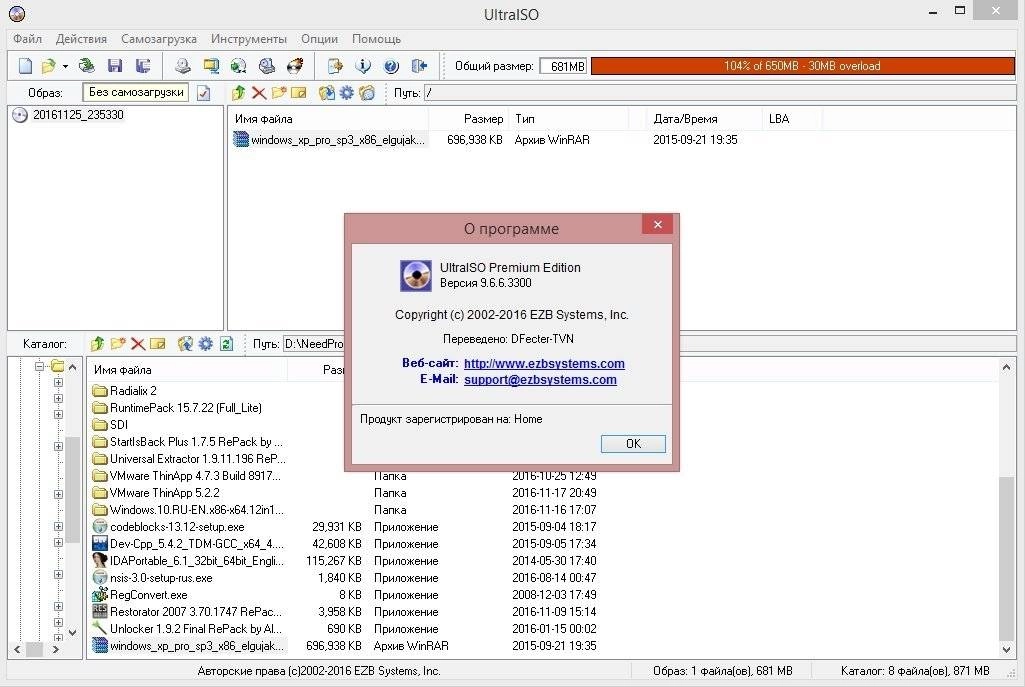Screen dimensions: 1025x687
Task: Click the orange 104% of 650MB size bar
Action: click(x=802, y=66)
